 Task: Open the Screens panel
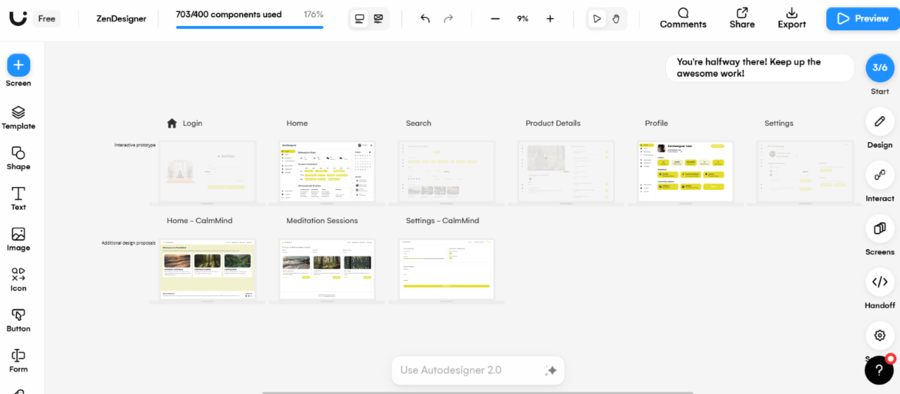pos(880,228)
